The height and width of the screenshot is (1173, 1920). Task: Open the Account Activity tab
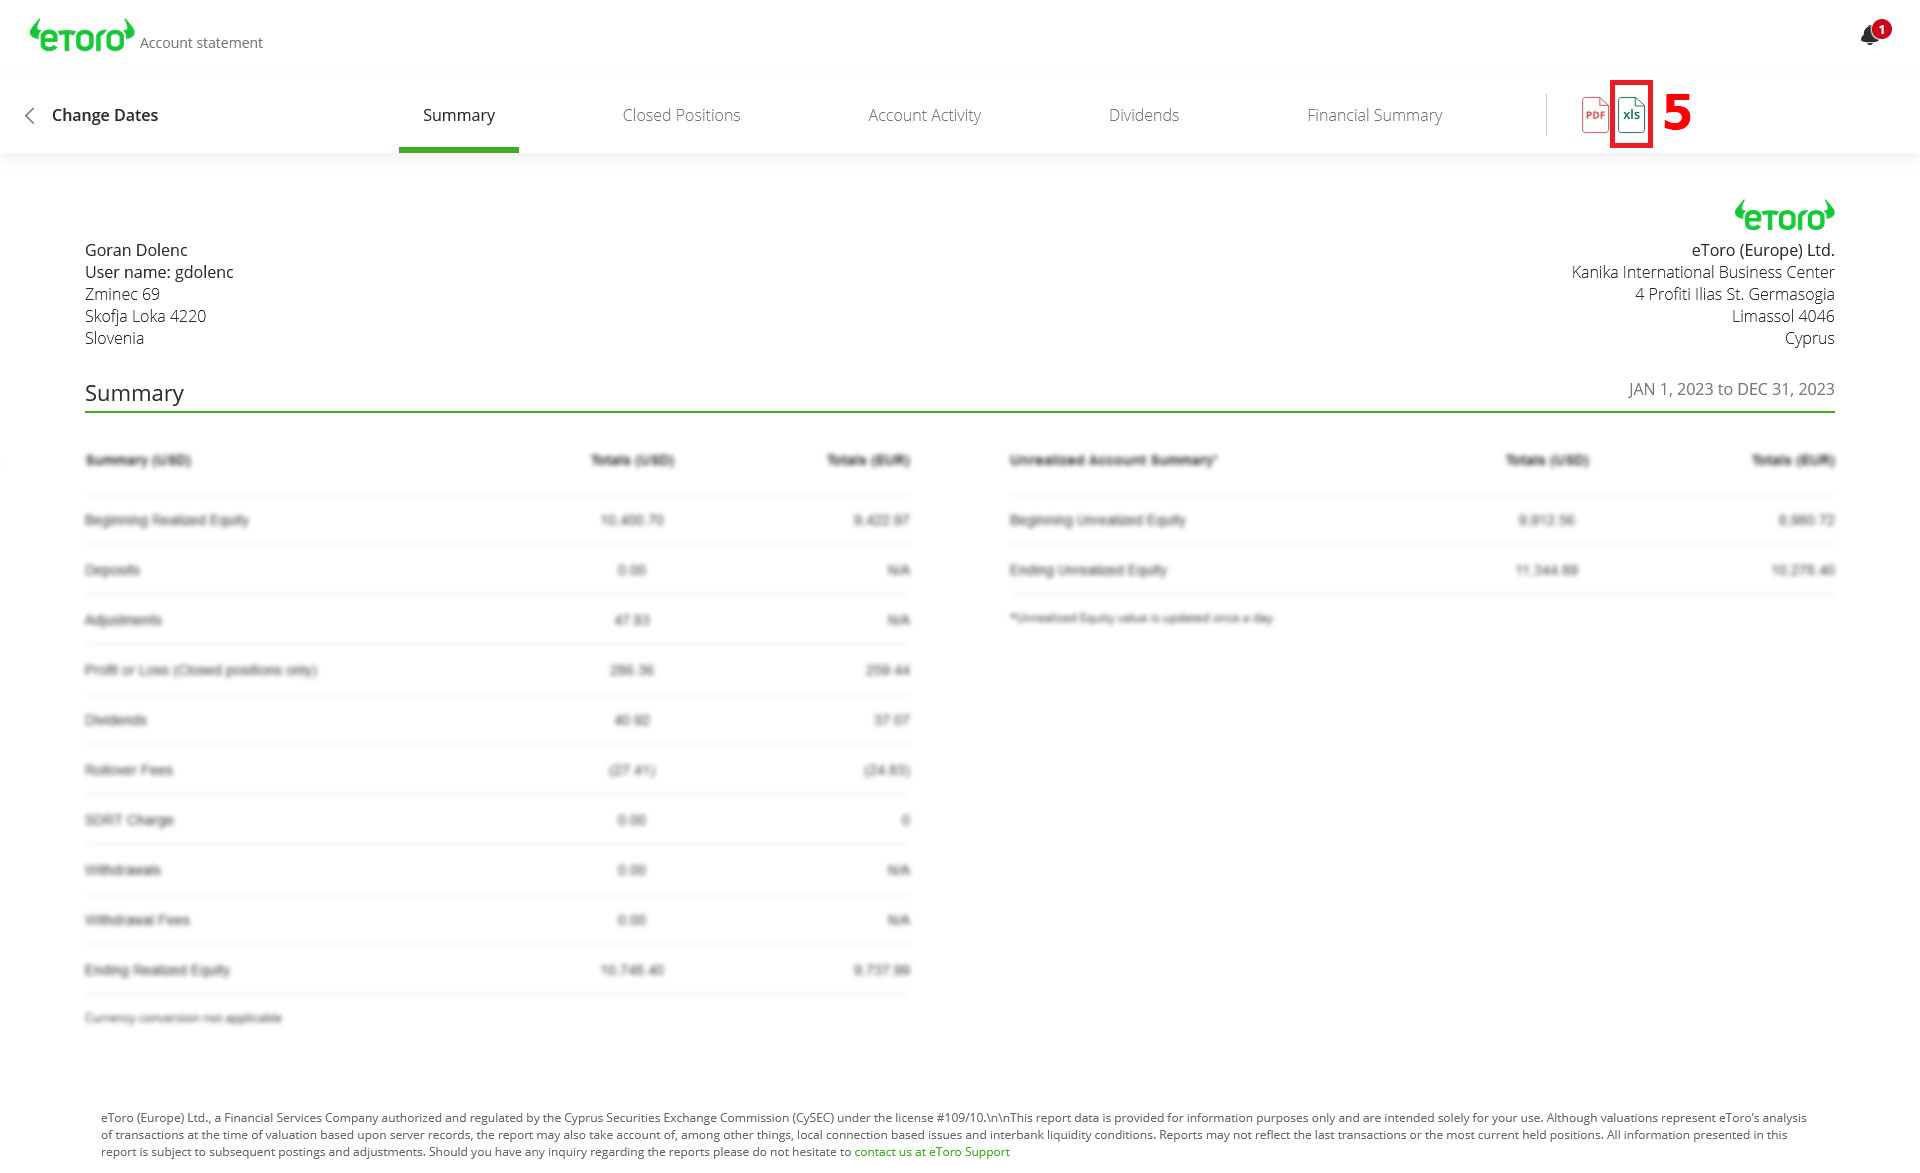point(924,115)
